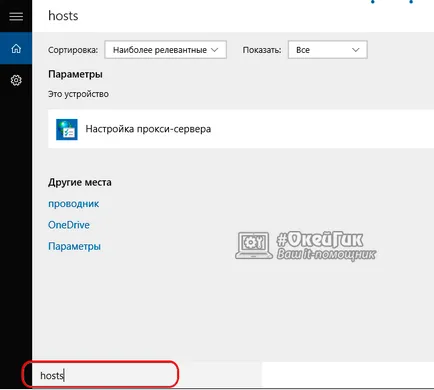This screenshot has width=434, height=390.
Task: Open the hamburger menu icon
Action: pyautogui.click(x=16, y=16)
